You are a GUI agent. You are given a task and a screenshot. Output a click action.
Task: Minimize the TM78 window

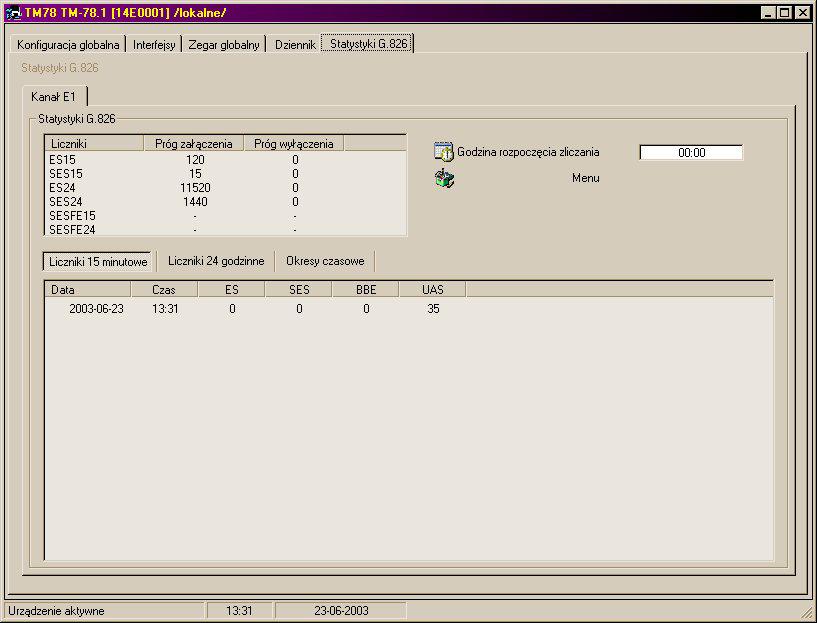(x=768, y=13)
